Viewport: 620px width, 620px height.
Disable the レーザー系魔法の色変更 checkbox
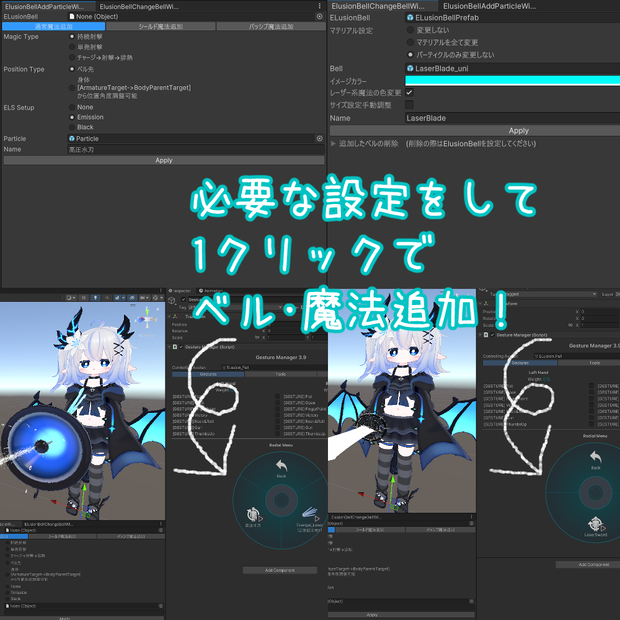pos(409,93)
